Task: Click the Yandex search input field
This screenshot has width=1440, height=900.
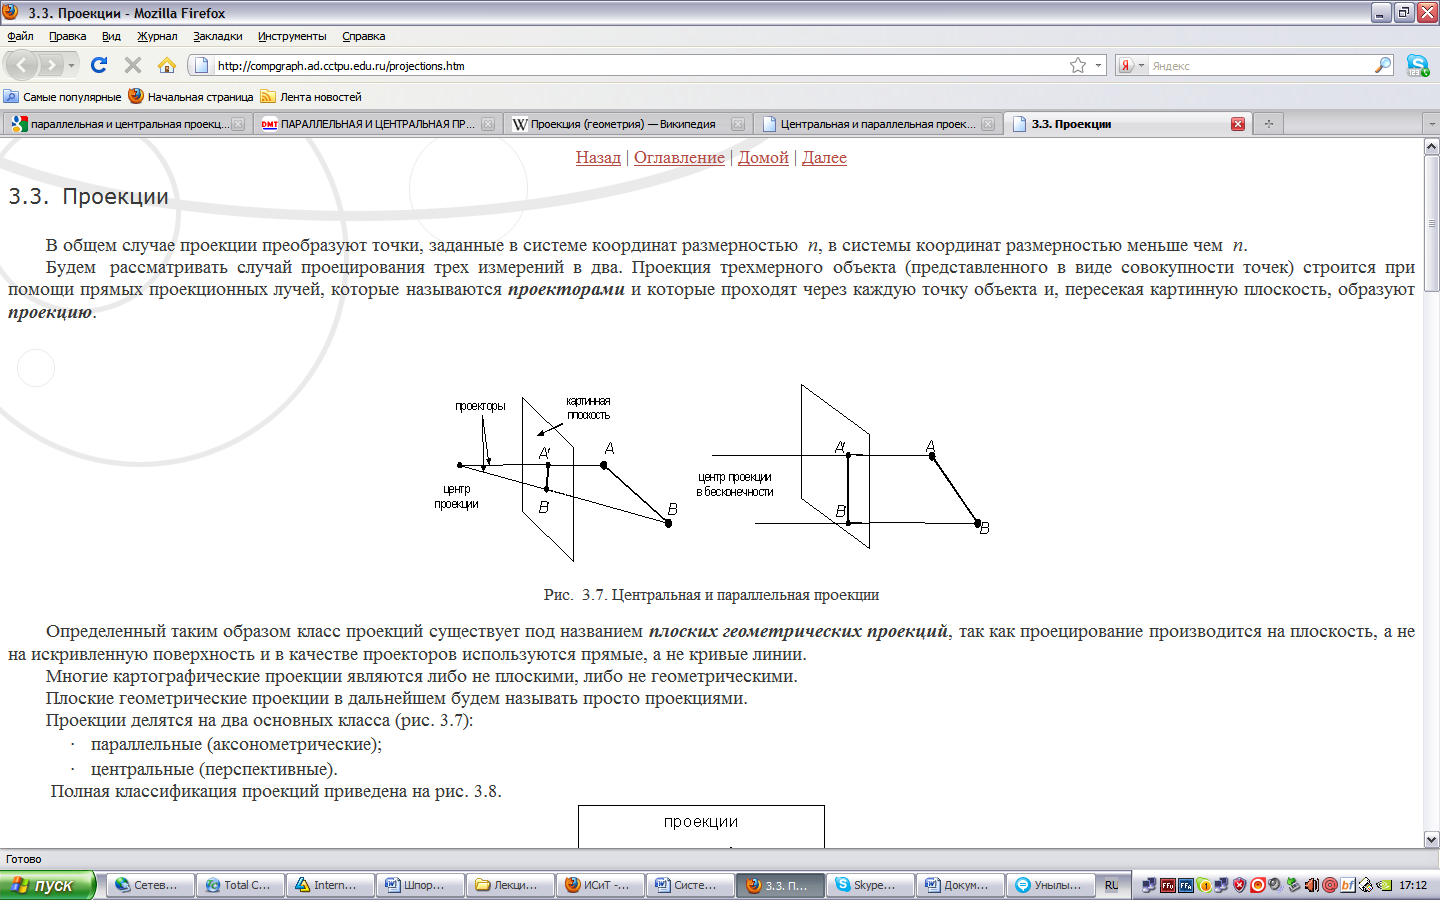Action: pyautogui.click(x=1262, y=65)
